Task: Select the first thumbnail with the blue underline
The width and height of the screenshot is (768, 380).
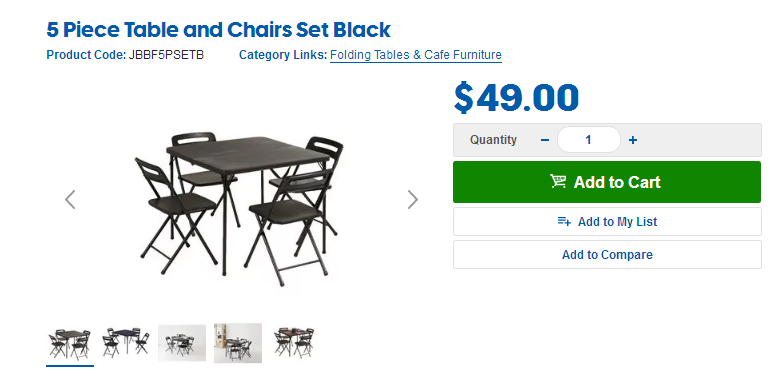Action: point(70,344)
